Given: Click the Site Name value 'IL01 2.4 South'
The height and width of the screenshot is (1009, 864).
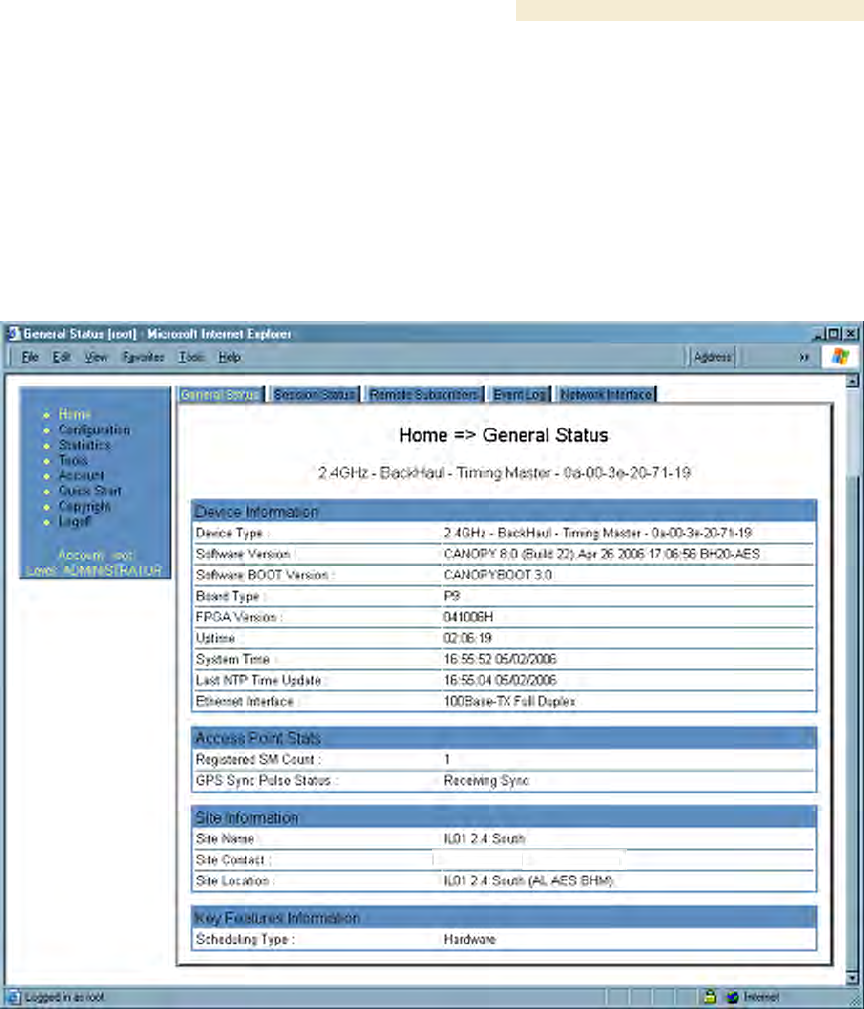Looking at the screenshot, I should (484, 838).
